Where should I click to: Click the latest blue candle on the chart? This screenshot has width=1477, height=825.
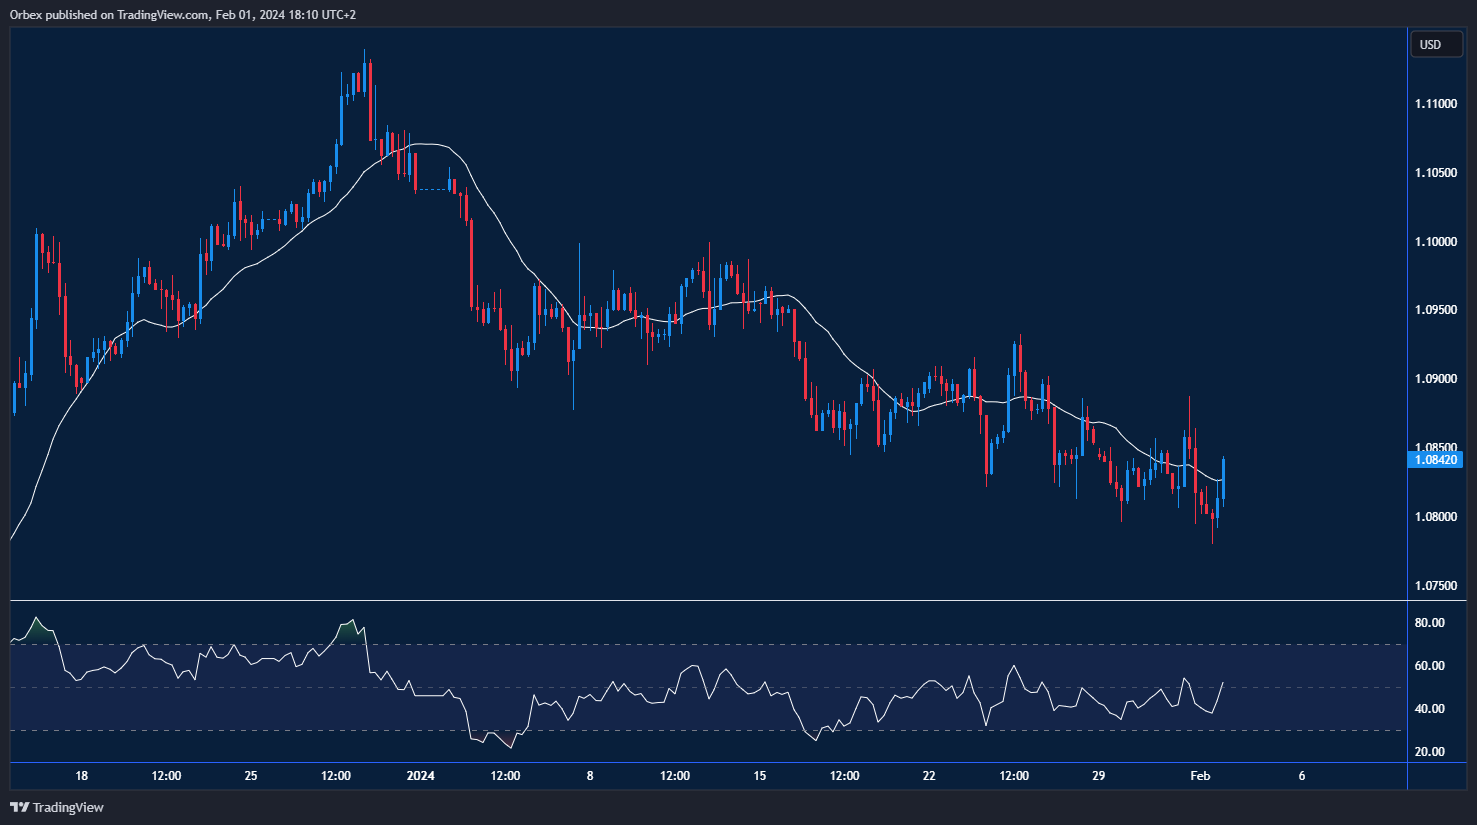[1224, 478]
